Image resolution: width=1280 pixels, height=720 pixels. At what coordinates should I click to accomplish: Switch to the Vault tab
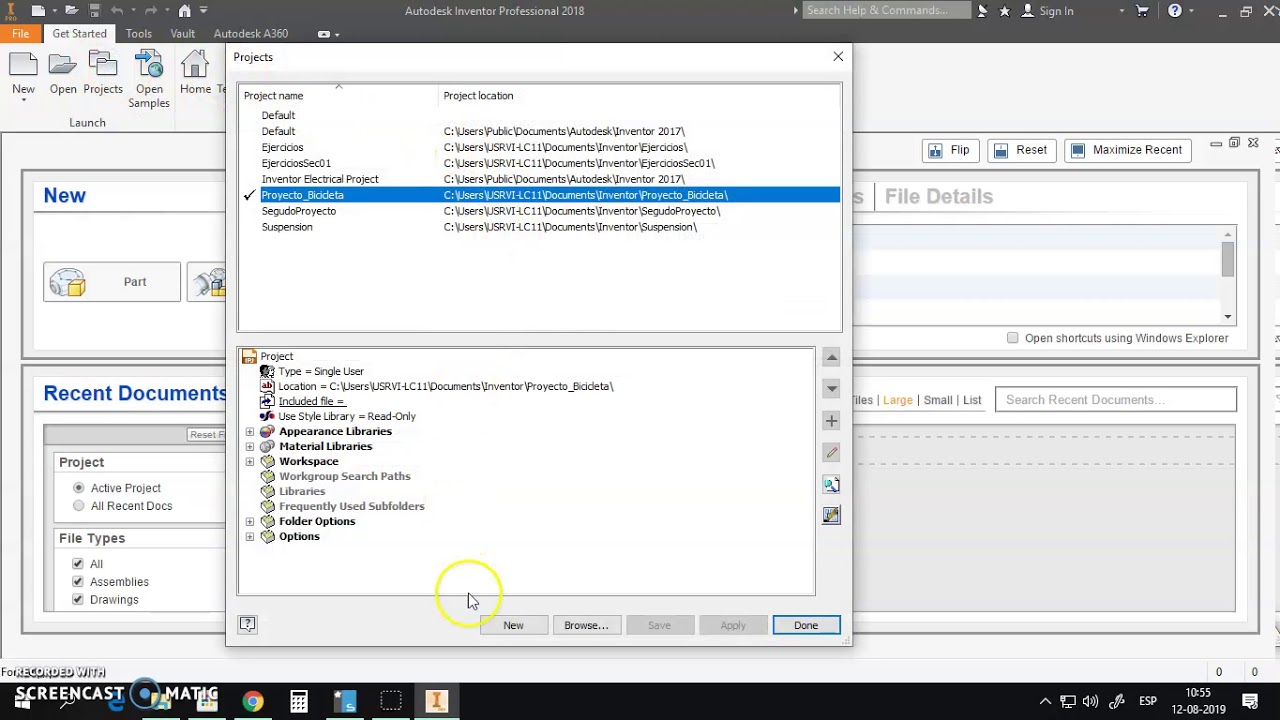[183, 34]
